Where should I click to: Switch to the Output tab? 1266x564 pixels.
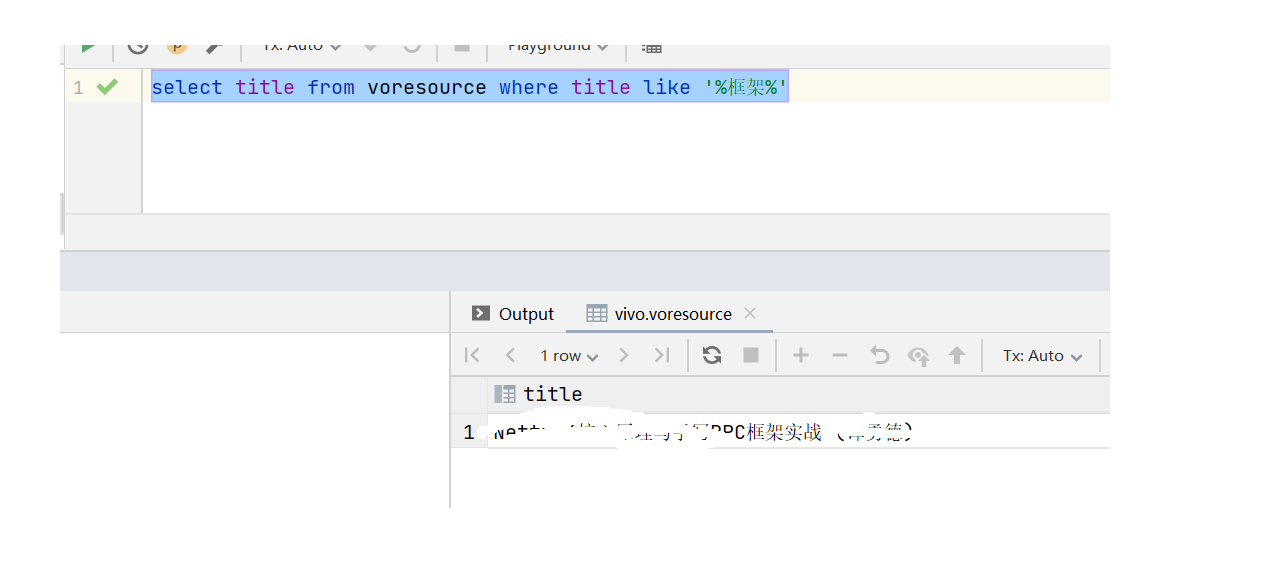(513, 314)
